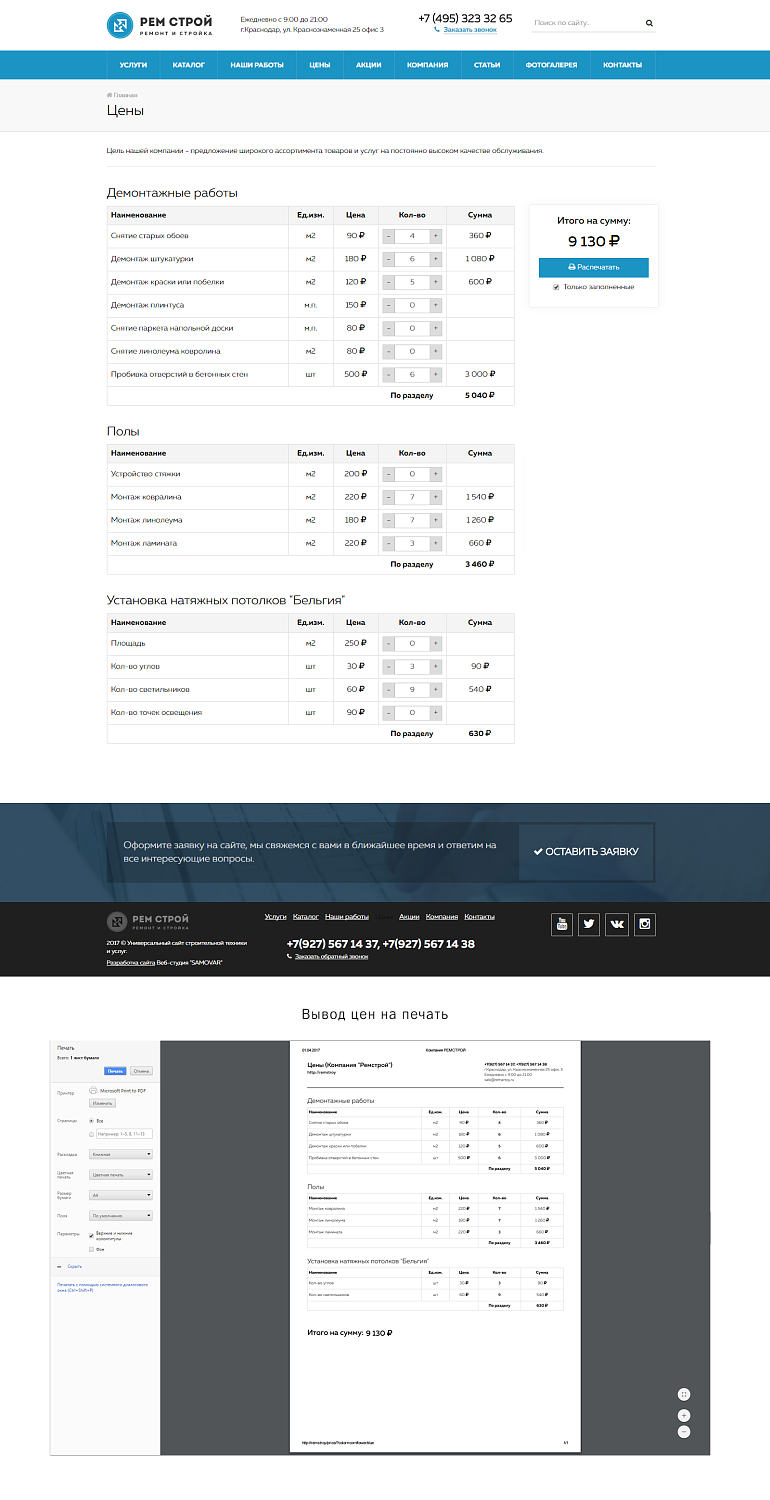Open the Instagram icon in footer

pos(645,924)
